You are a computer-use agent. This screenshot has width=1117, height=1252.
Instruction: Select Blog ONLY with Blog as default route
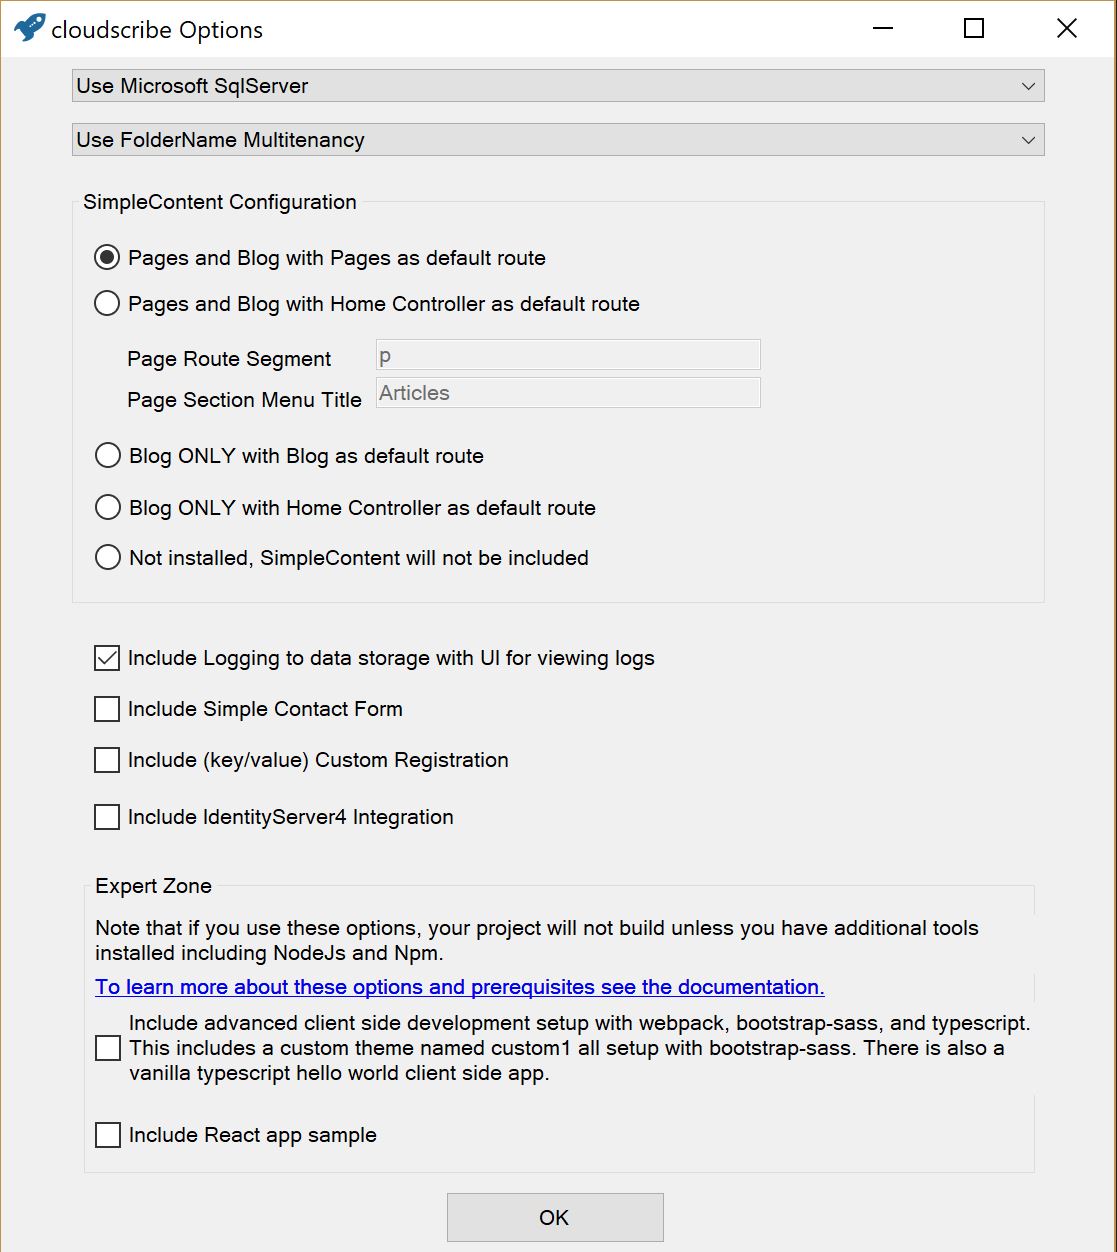click(x=107, y=456)
